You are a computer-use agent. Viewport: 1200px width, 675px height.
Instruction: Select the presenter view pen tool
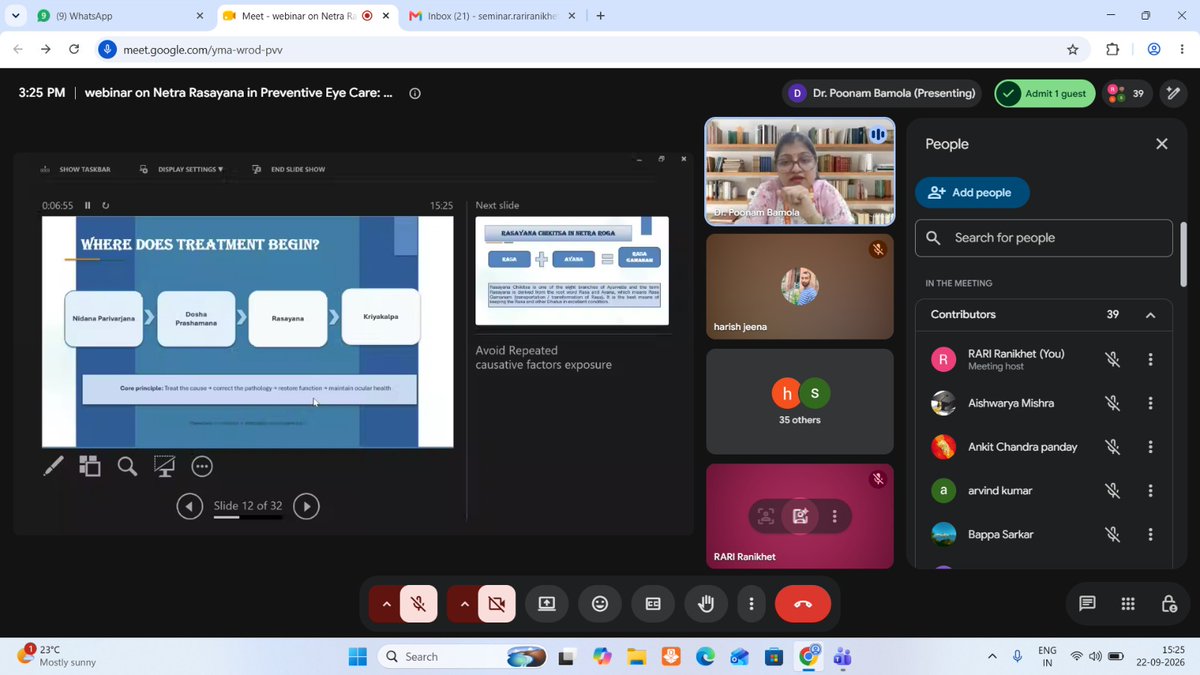click(x=54, y=465)
